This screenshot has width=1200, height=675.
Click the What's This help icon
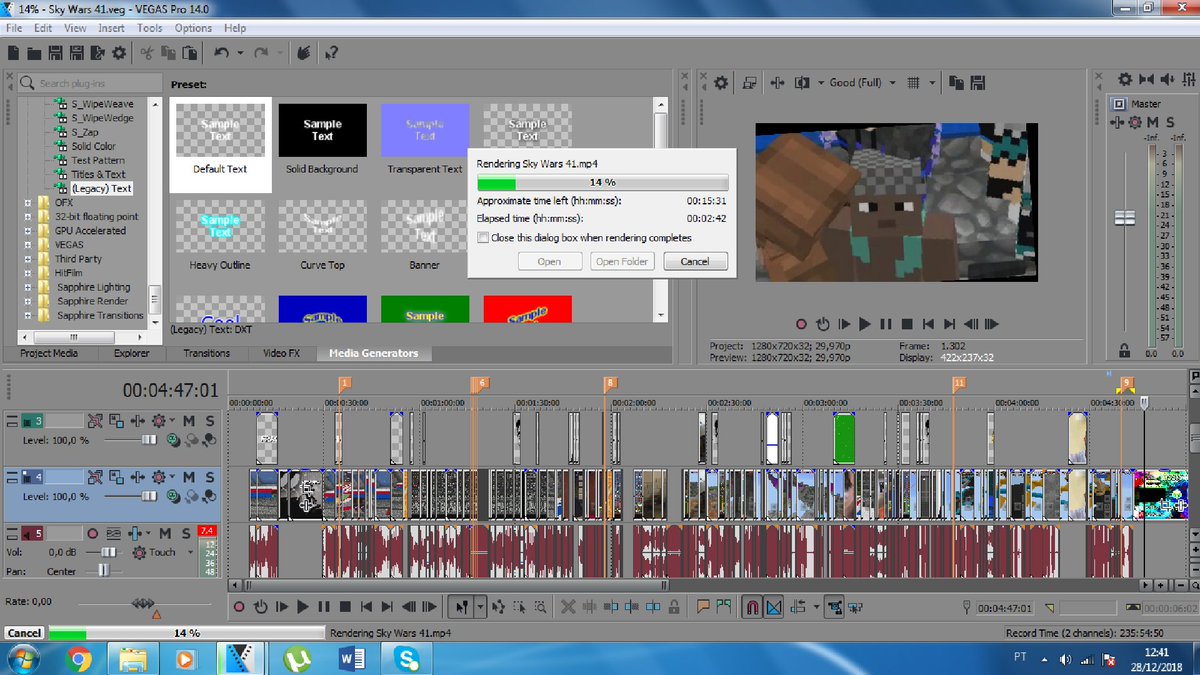click(x=332, y=53)
